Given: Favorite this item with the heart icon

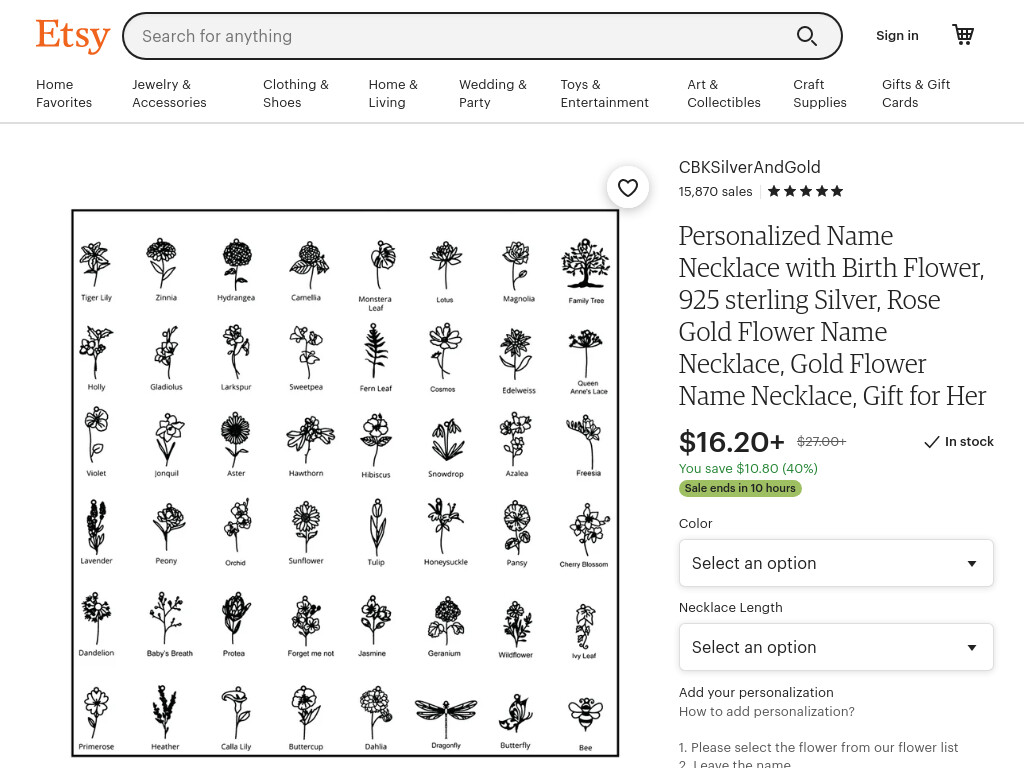Looking at the screenshot, I should pyautogui.click(x=628, y=188).
